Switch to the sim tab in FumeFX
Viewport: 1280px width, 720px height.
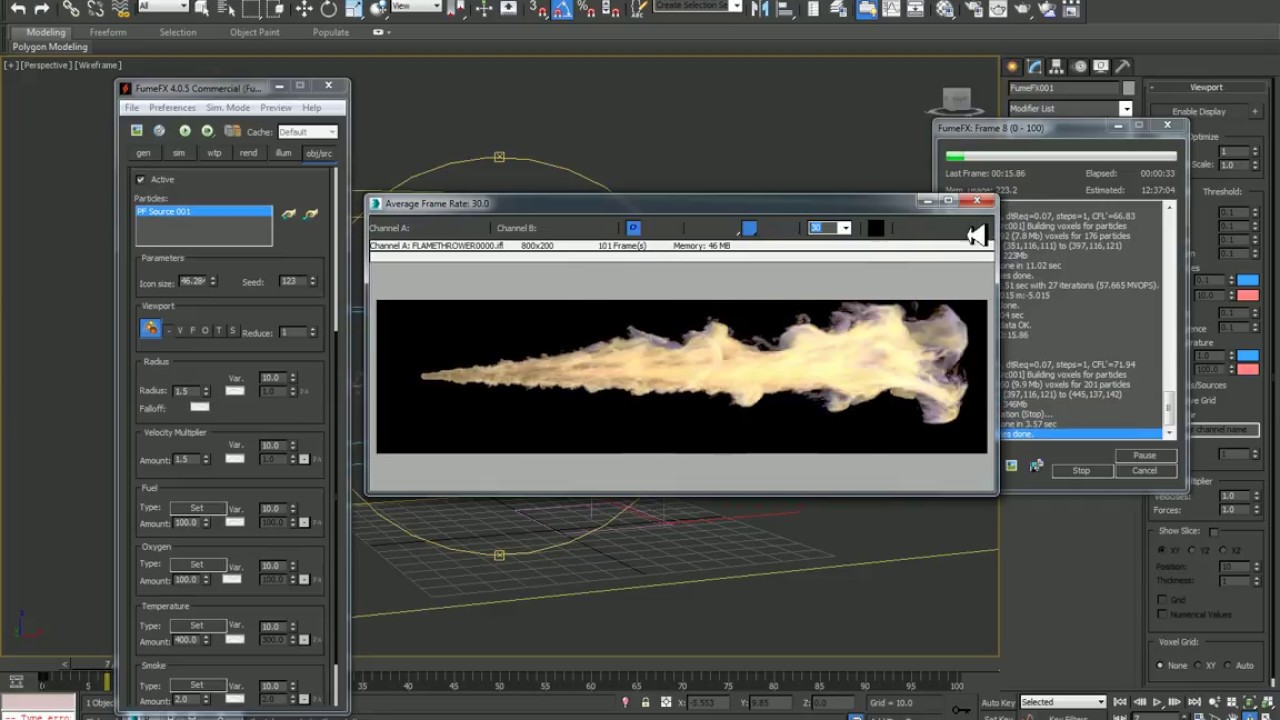pos(178,153)
